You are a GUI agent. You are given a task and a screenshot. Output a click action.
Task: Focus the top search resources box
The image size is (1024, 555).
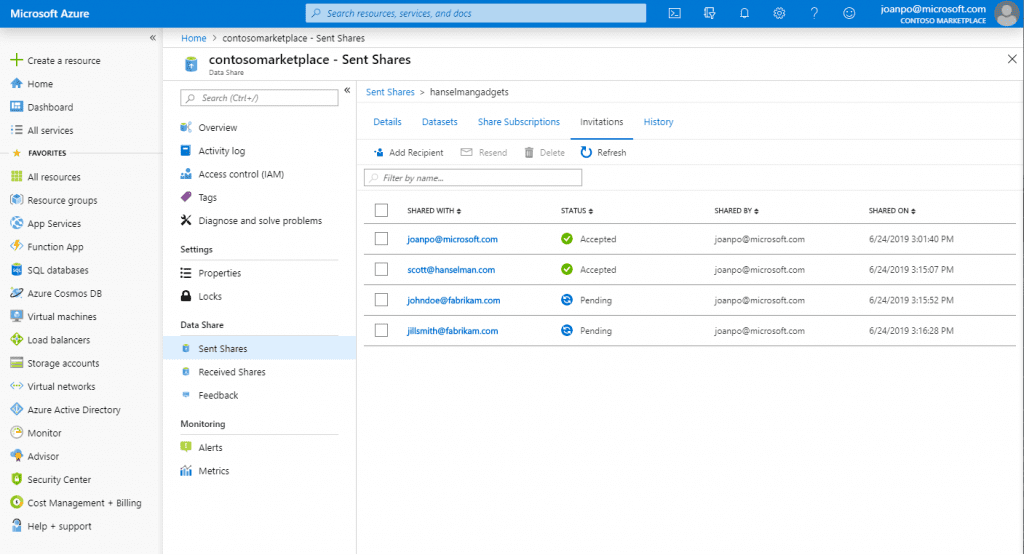(x=475, y=13)
